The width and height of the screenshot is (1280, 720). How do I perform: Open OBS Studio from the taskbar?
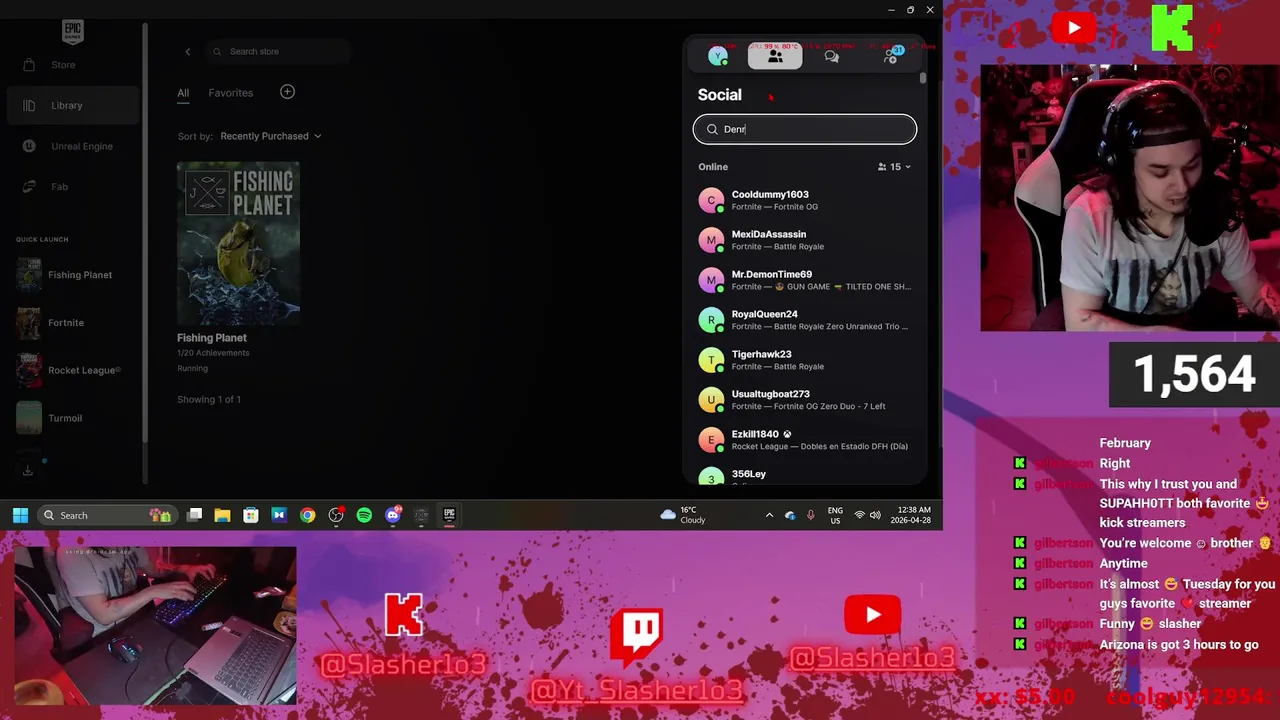tap(336, 515)
